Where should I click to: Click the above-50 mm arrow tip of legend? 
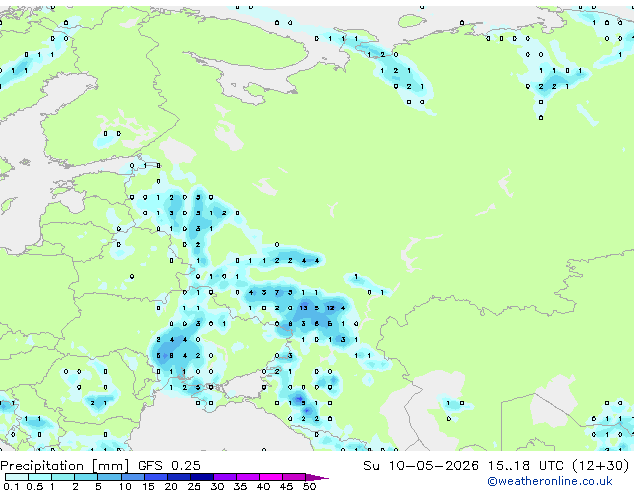pyautogui.click(x=317, y=478)
